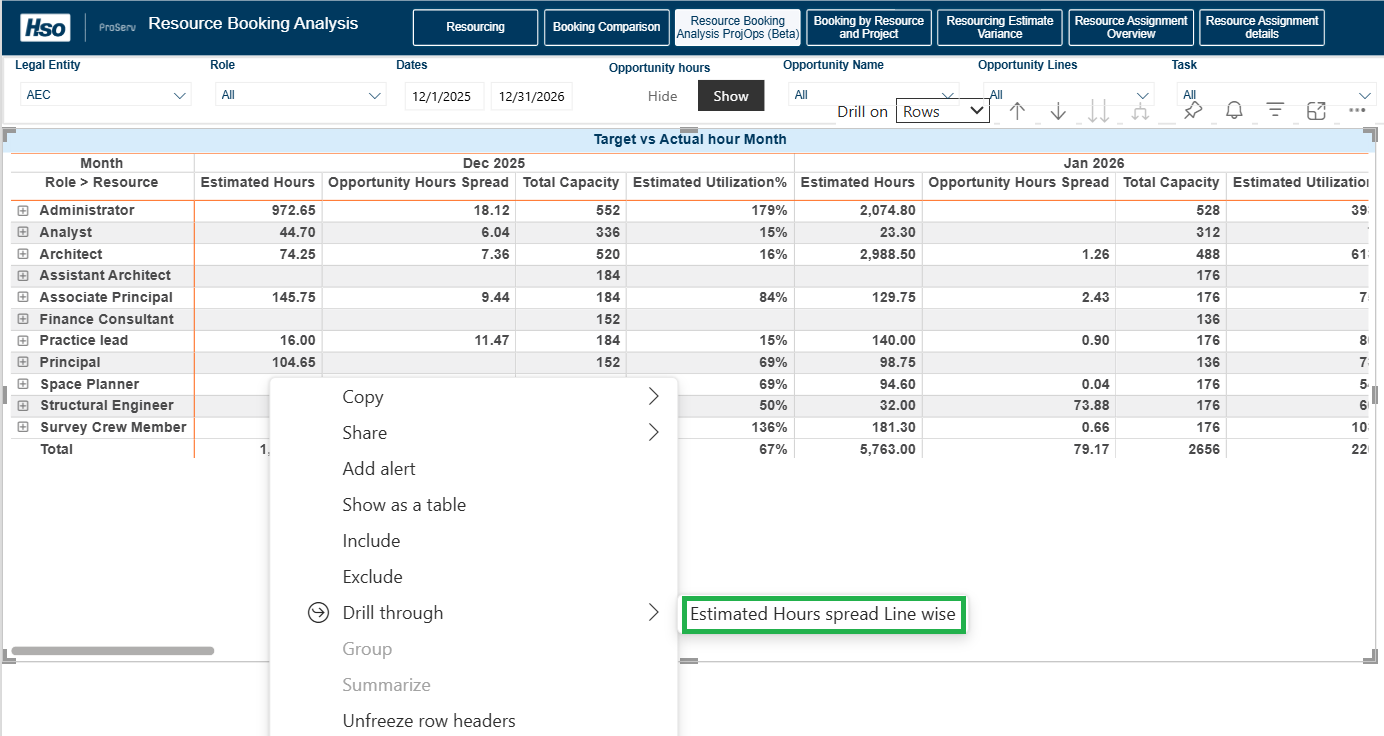This screenshot has height=736, width=1384.
Task: Pin the visual with the pin icon
Action: click(x=1192, y=111)
